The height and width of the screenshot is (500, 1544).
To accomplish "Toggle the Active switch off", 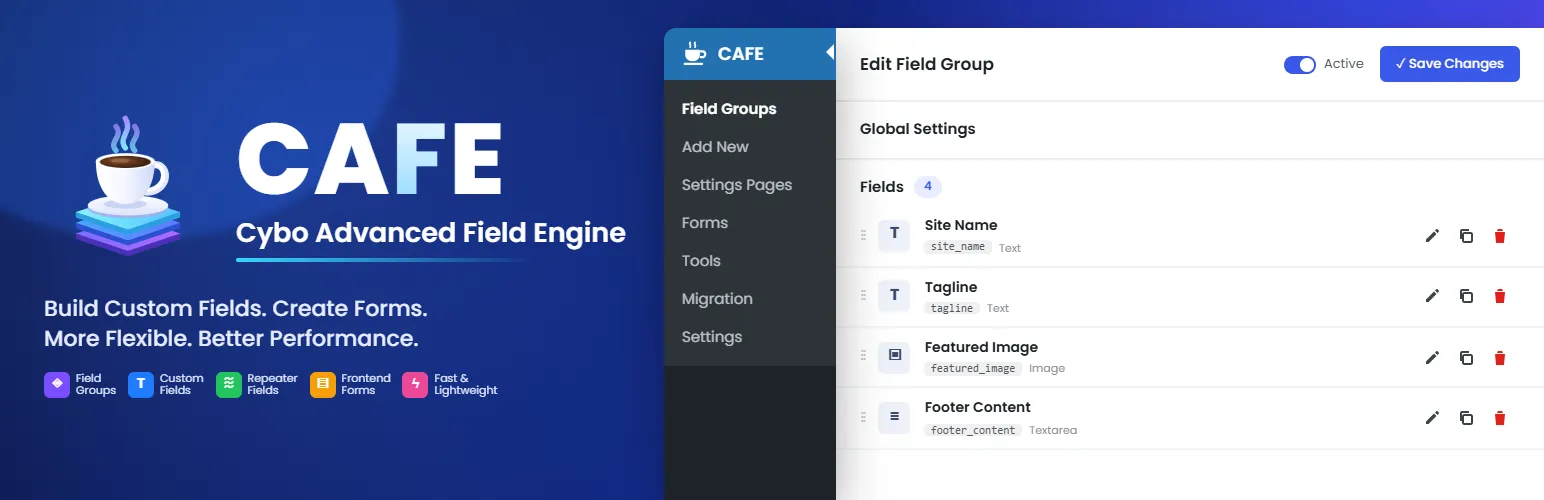I will (1300, 65).
